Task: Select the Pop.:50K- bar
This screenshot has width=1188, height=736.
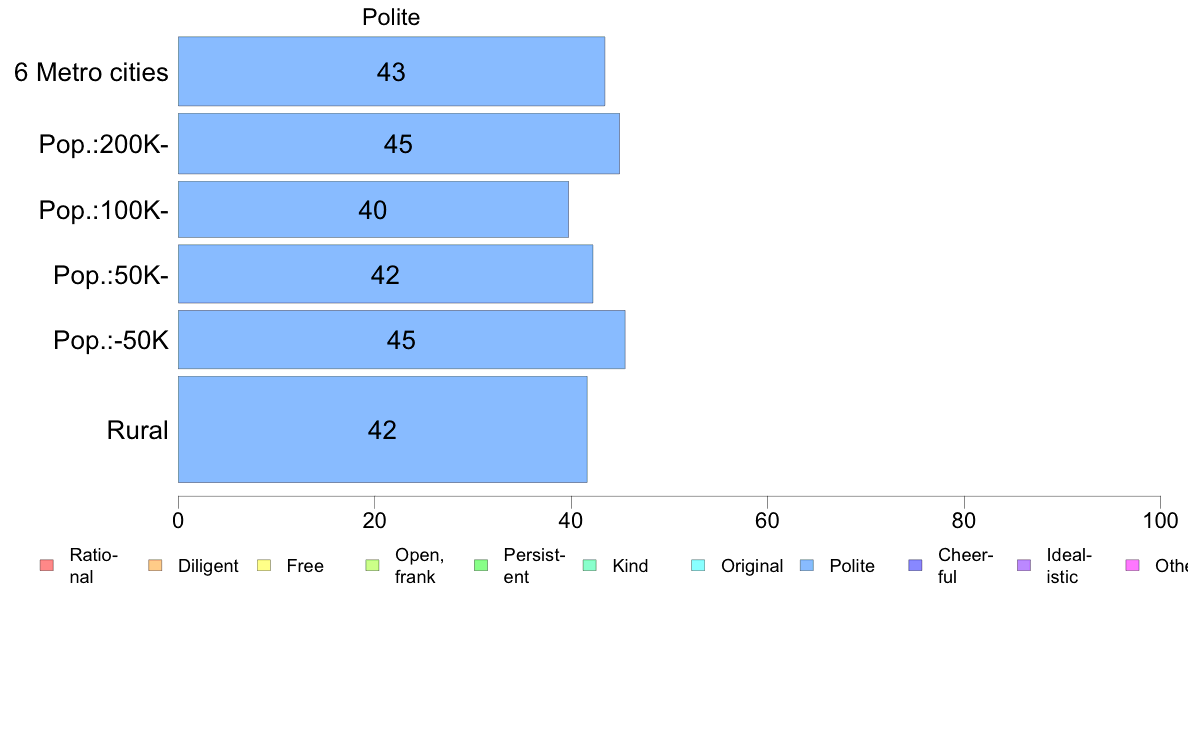Action: [386, 274]
